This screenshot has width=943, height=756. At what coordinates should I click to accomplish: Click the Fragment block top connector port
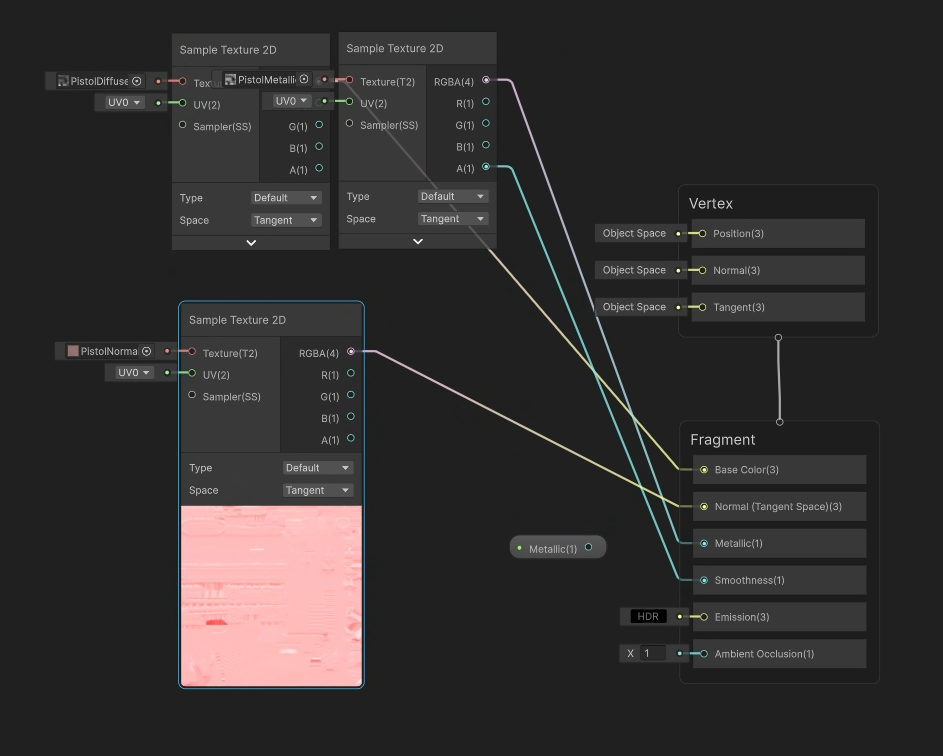click(780, 422)
